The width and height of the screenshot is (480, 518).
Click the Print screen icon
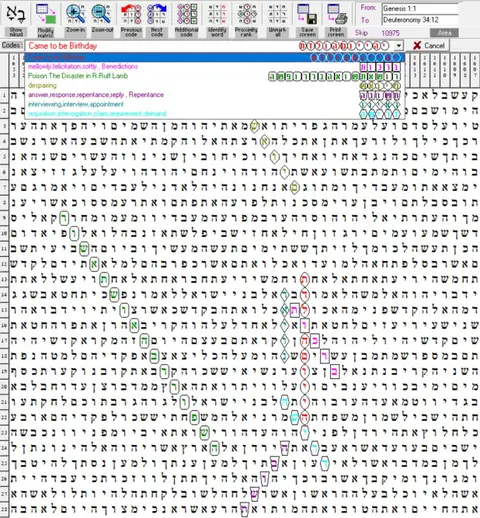click(x=336, y=14)
